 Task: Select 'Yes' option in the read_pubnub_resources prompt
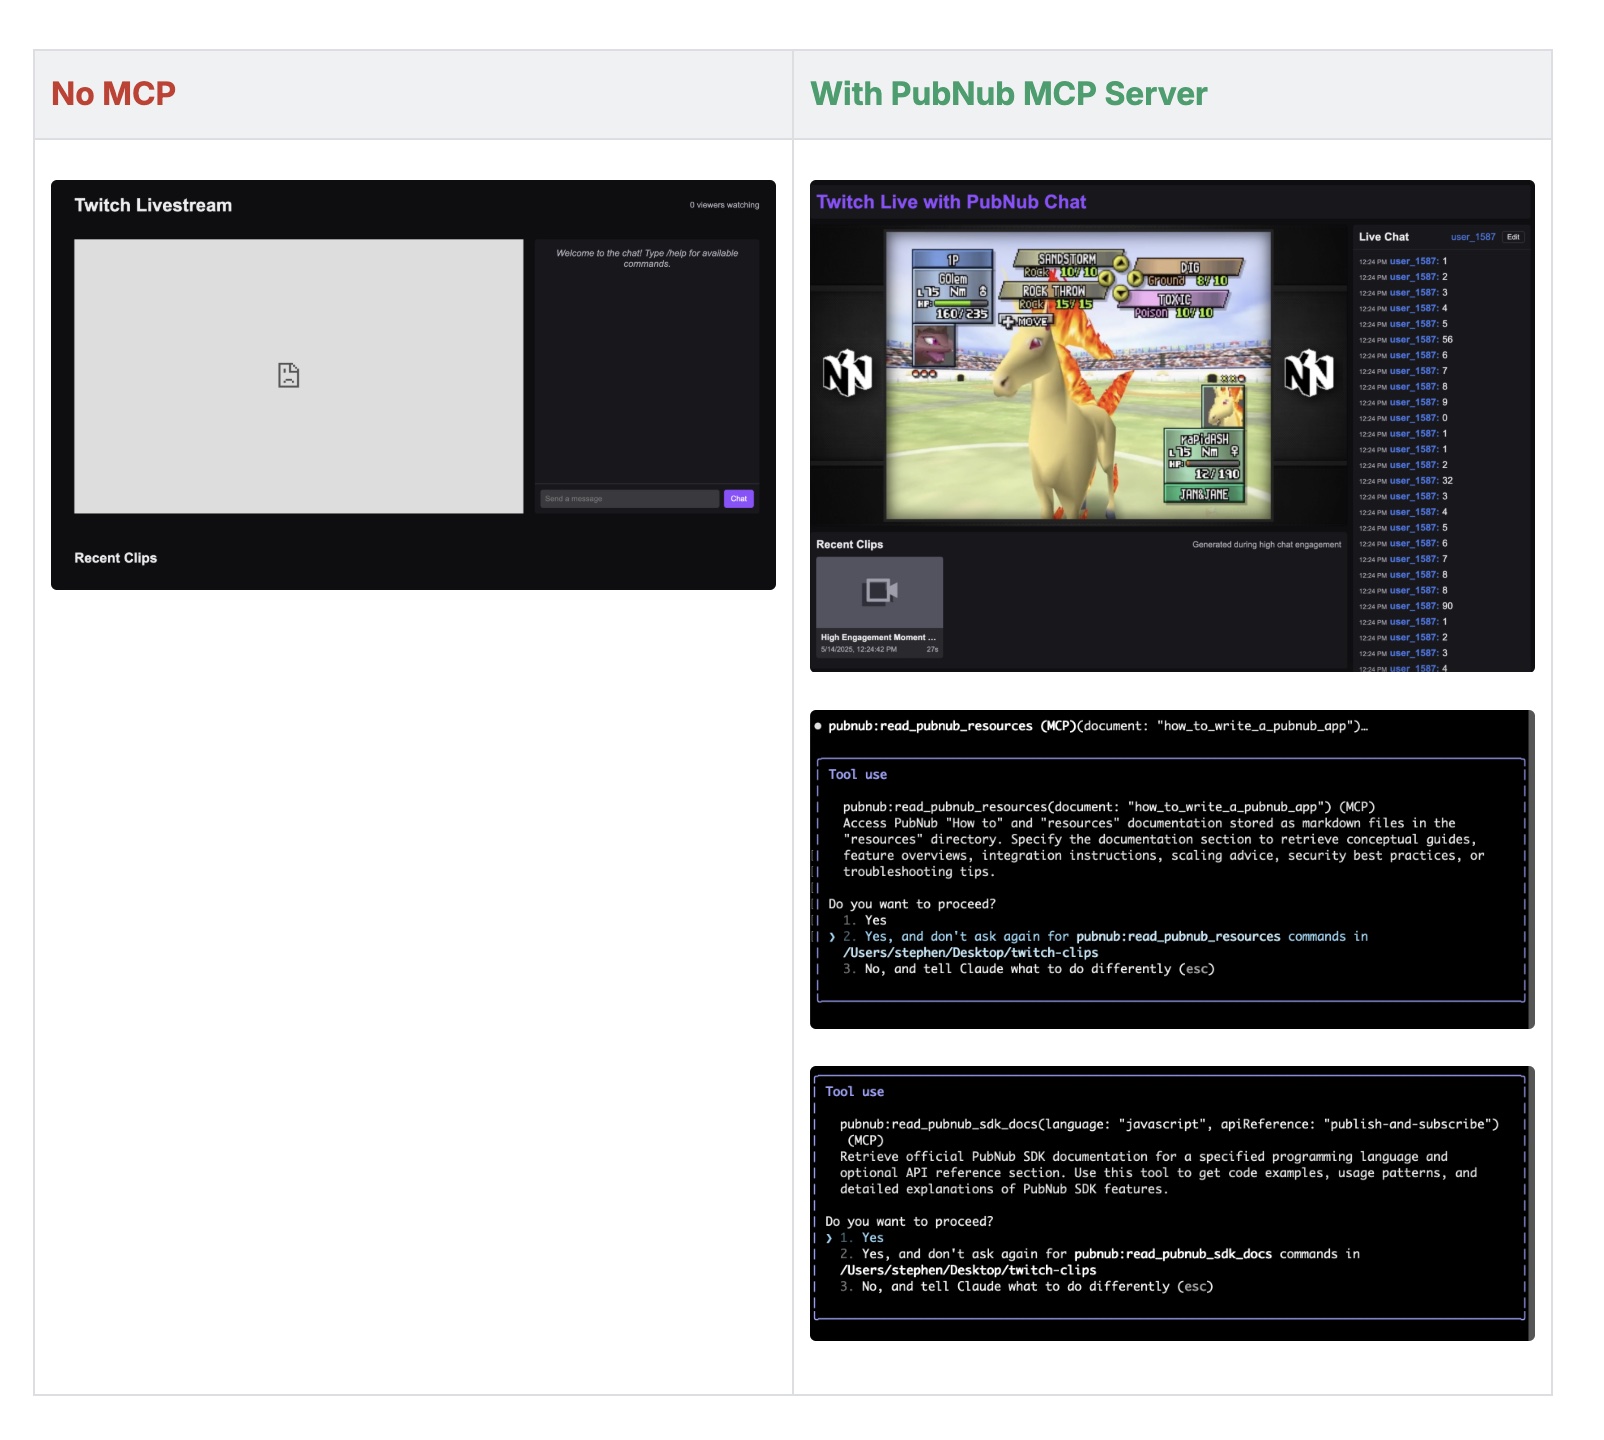pyautogui.click(x=875, y=920)
